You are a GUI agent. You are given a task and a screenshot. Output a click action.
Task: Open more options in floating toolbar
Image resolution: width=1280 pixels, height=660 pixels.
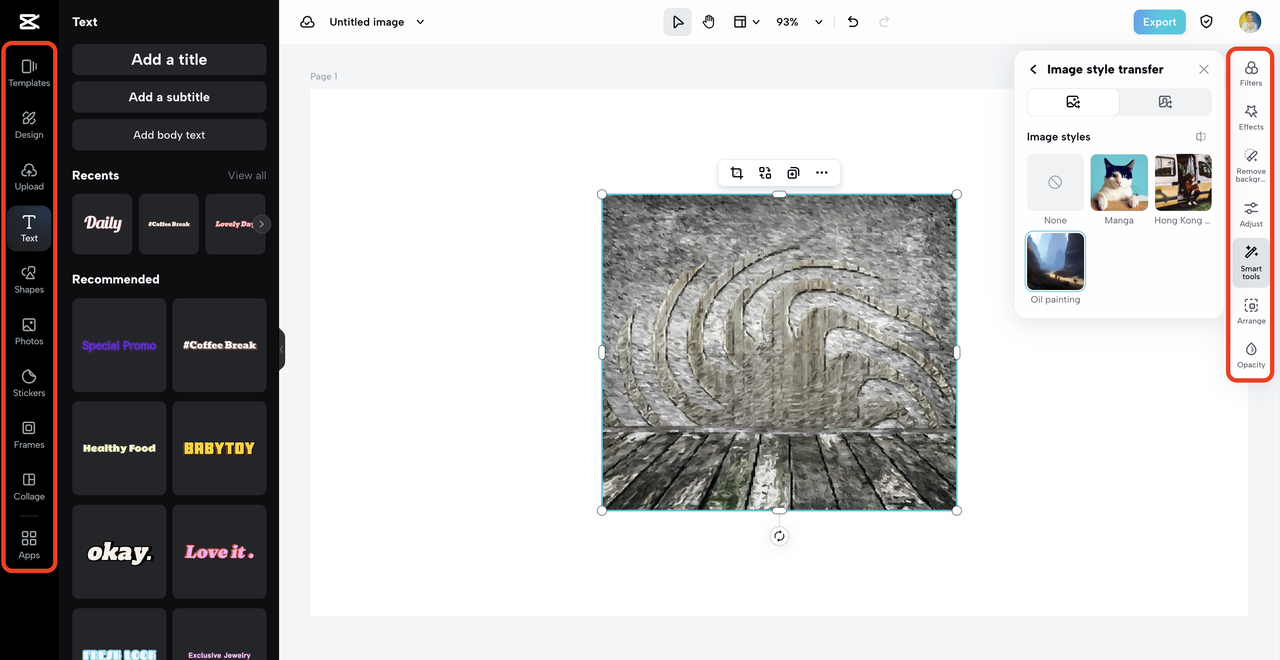coord(821,173)
